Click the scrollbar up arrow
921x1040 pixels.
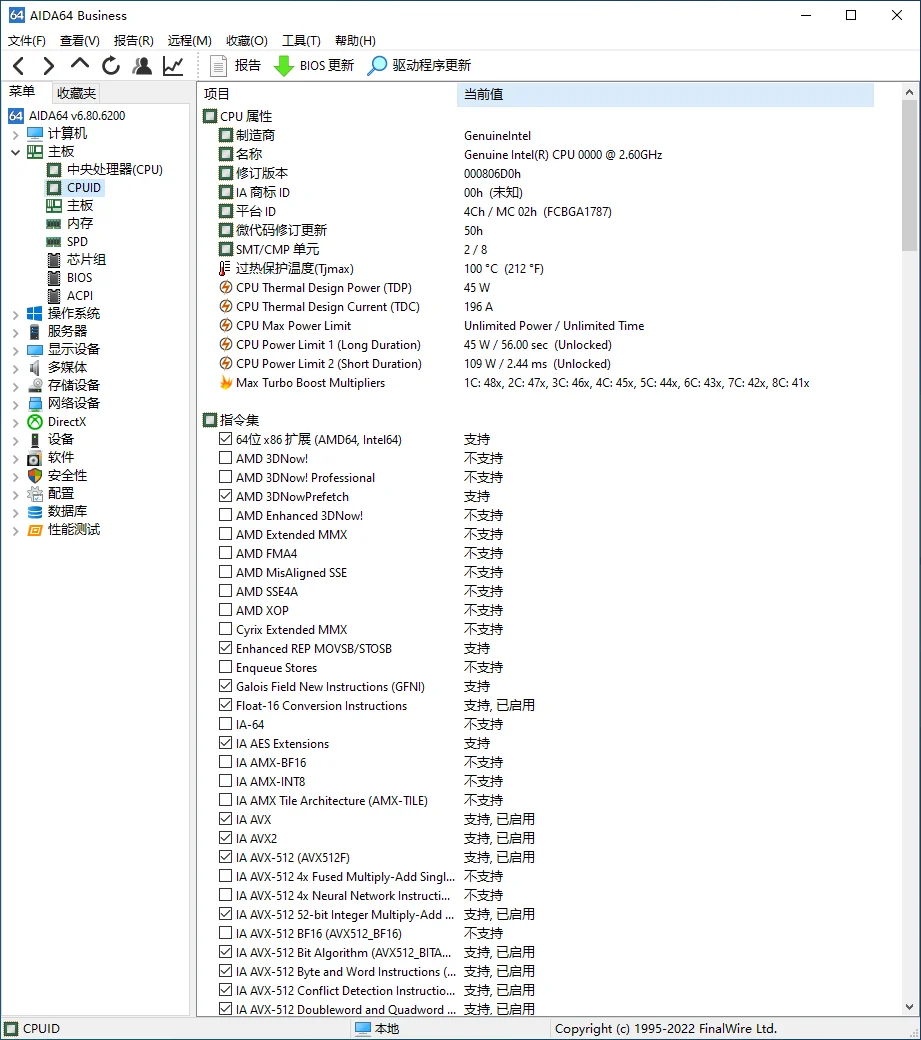[910, 93]
